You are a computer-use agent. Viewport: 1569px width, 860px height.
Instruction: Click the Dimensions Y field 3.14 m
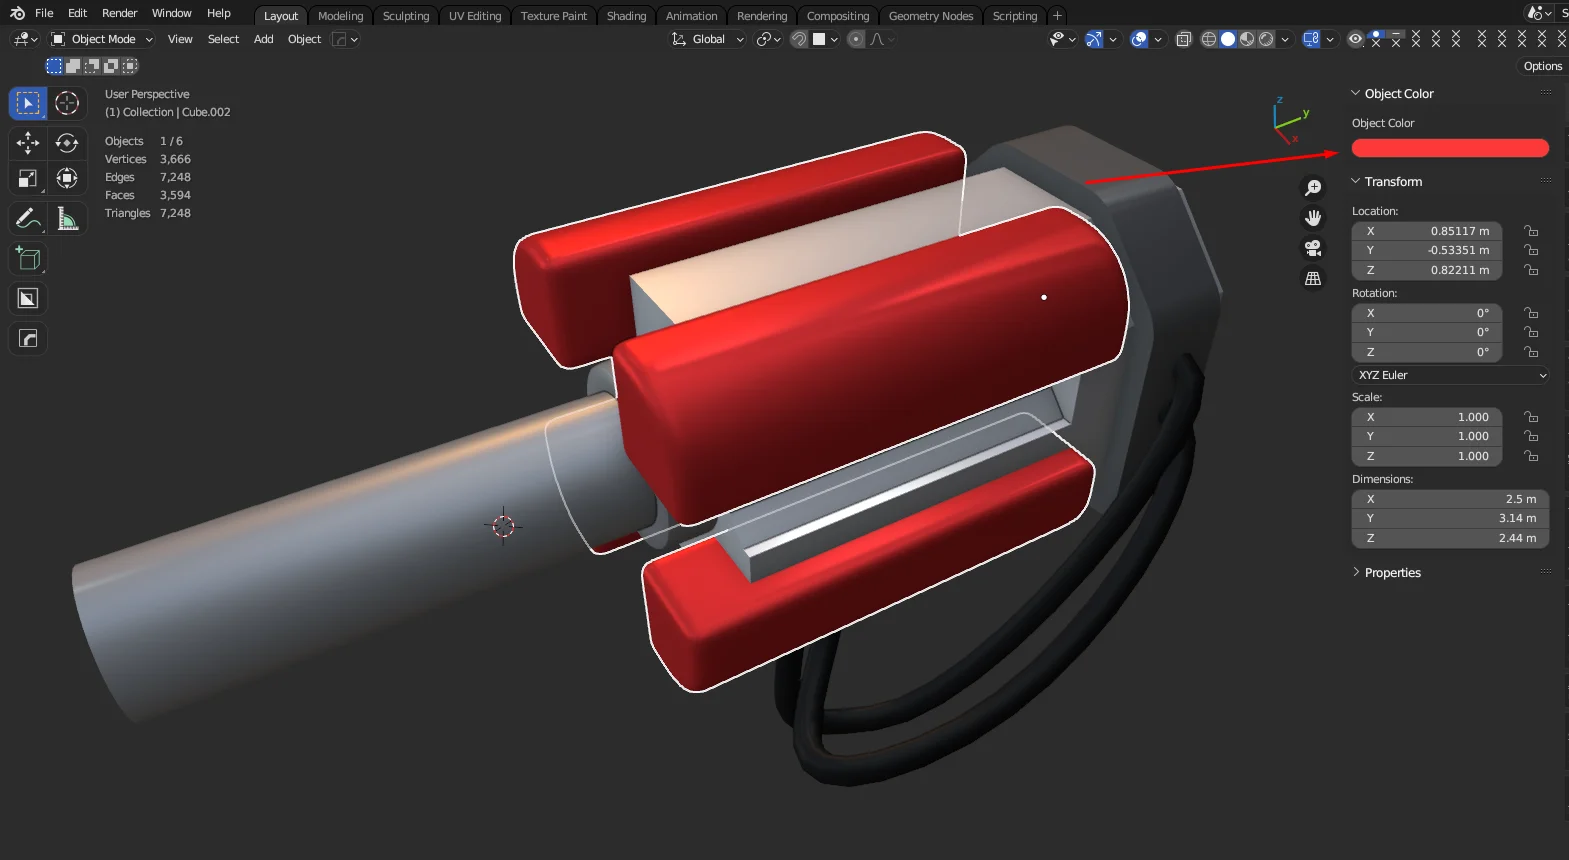click(1450, 518)
